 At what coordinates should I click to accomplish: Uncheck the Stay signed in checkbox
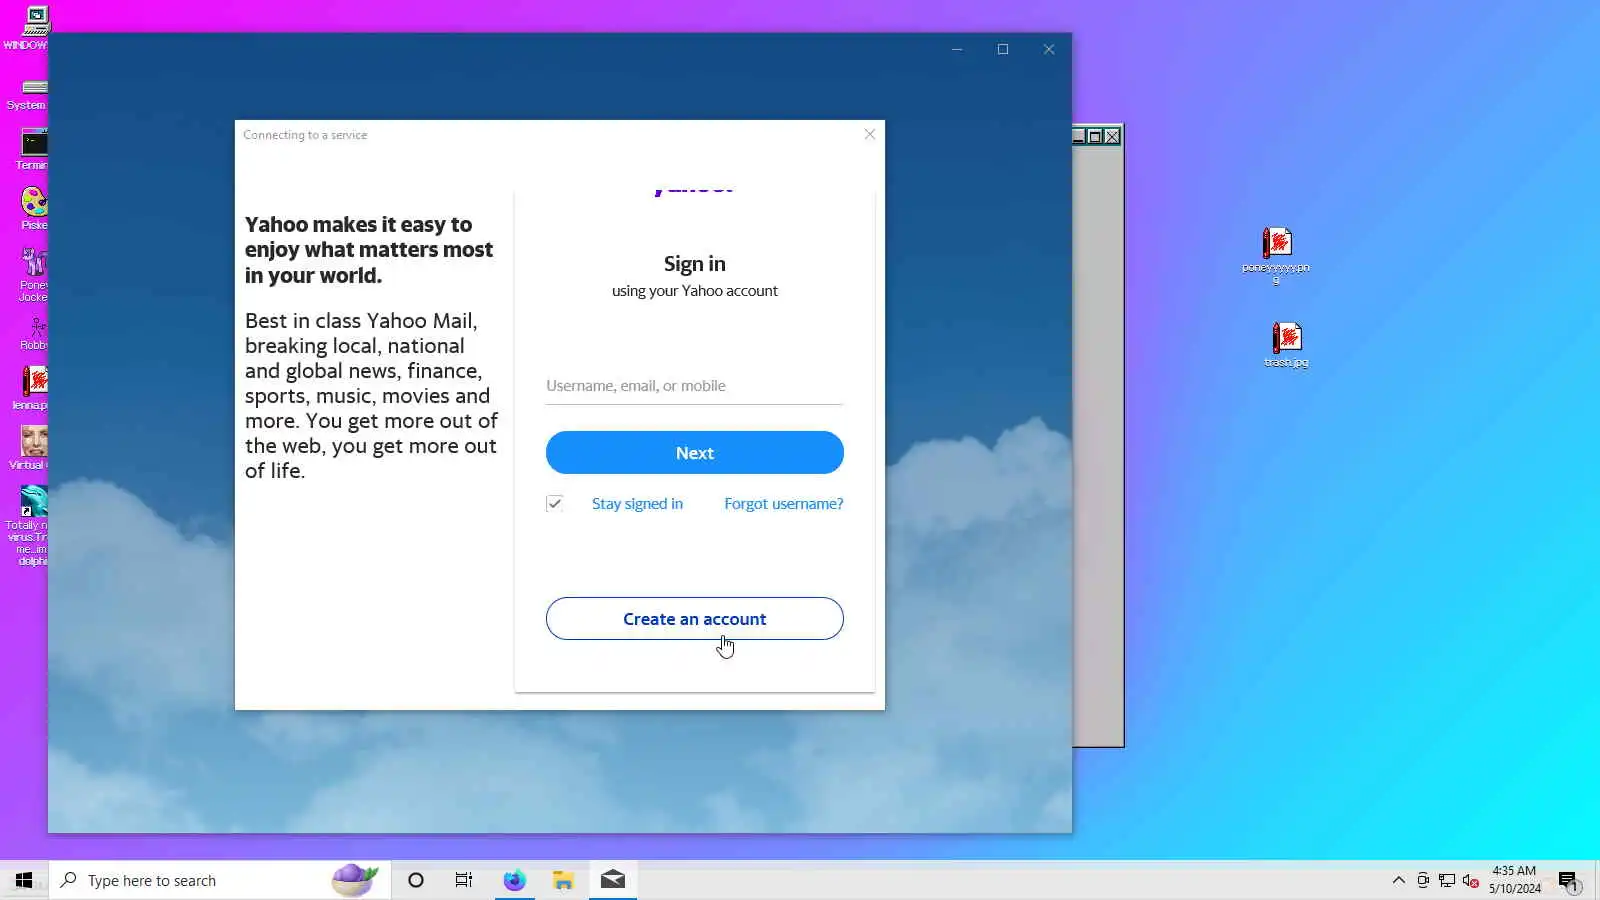(555, 503)
